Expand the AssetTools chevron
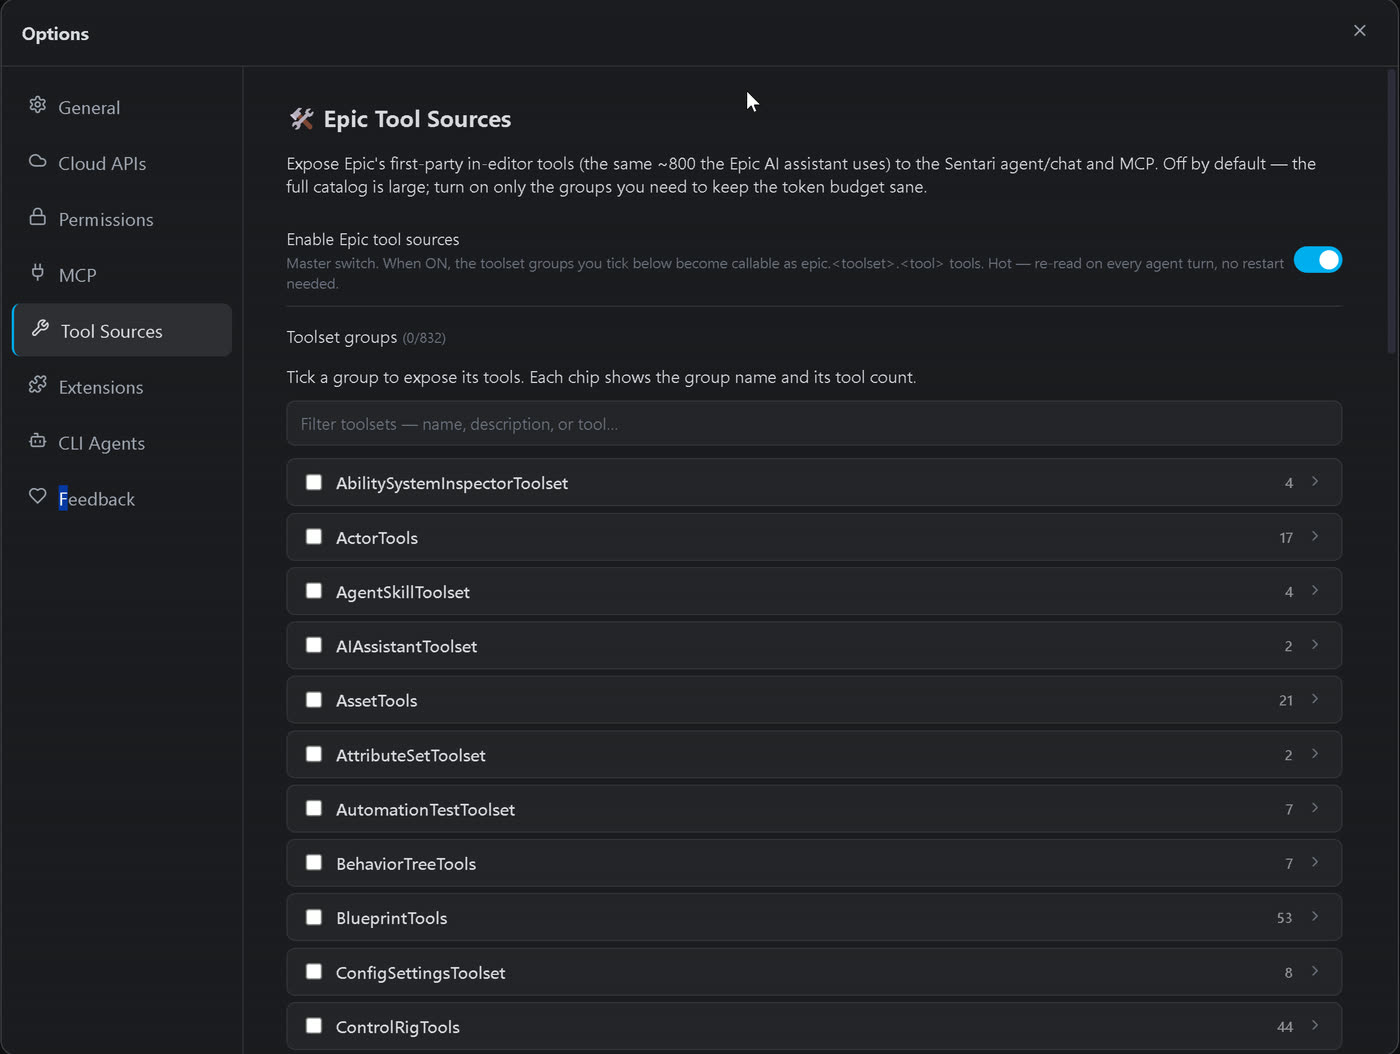The width and height of the screenshot is (1400, 1054). [1315, 699]
